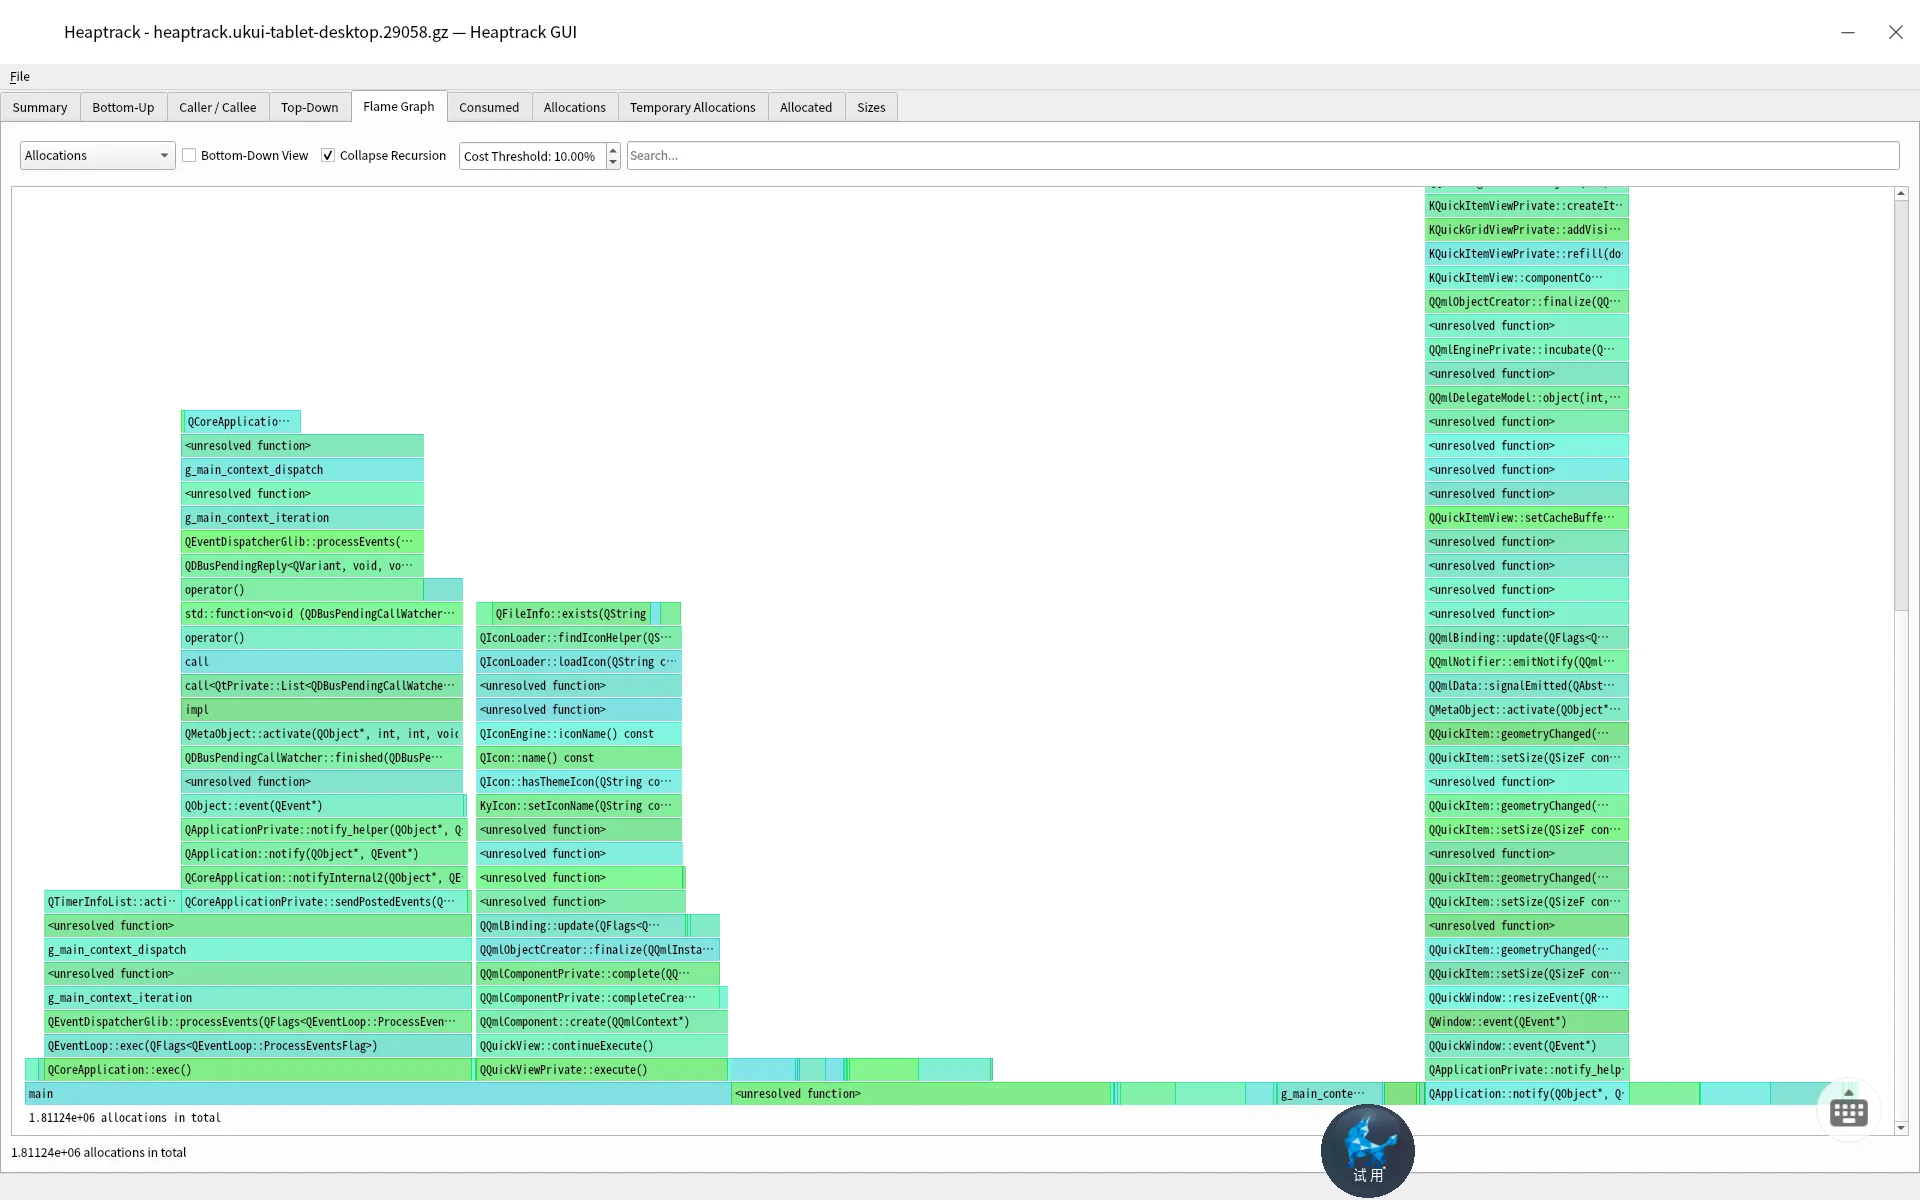Image resolution: width=1920 pixels, height=1200 pixels.
Task: Click the vertical scrollbar down arrow
Action: pyautogui.click(x=1901, y=1128)
